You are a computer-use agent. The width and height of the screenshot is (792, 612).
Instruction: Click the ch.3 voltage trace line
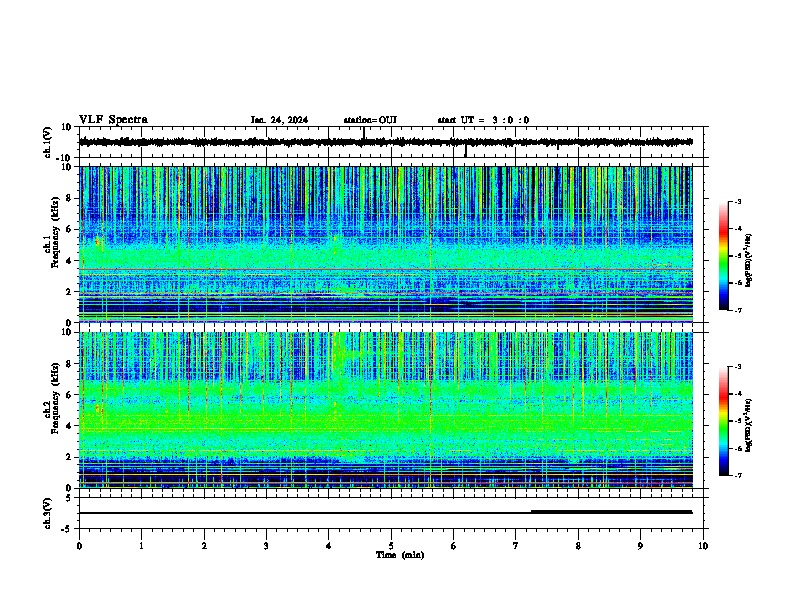point(385,513)
